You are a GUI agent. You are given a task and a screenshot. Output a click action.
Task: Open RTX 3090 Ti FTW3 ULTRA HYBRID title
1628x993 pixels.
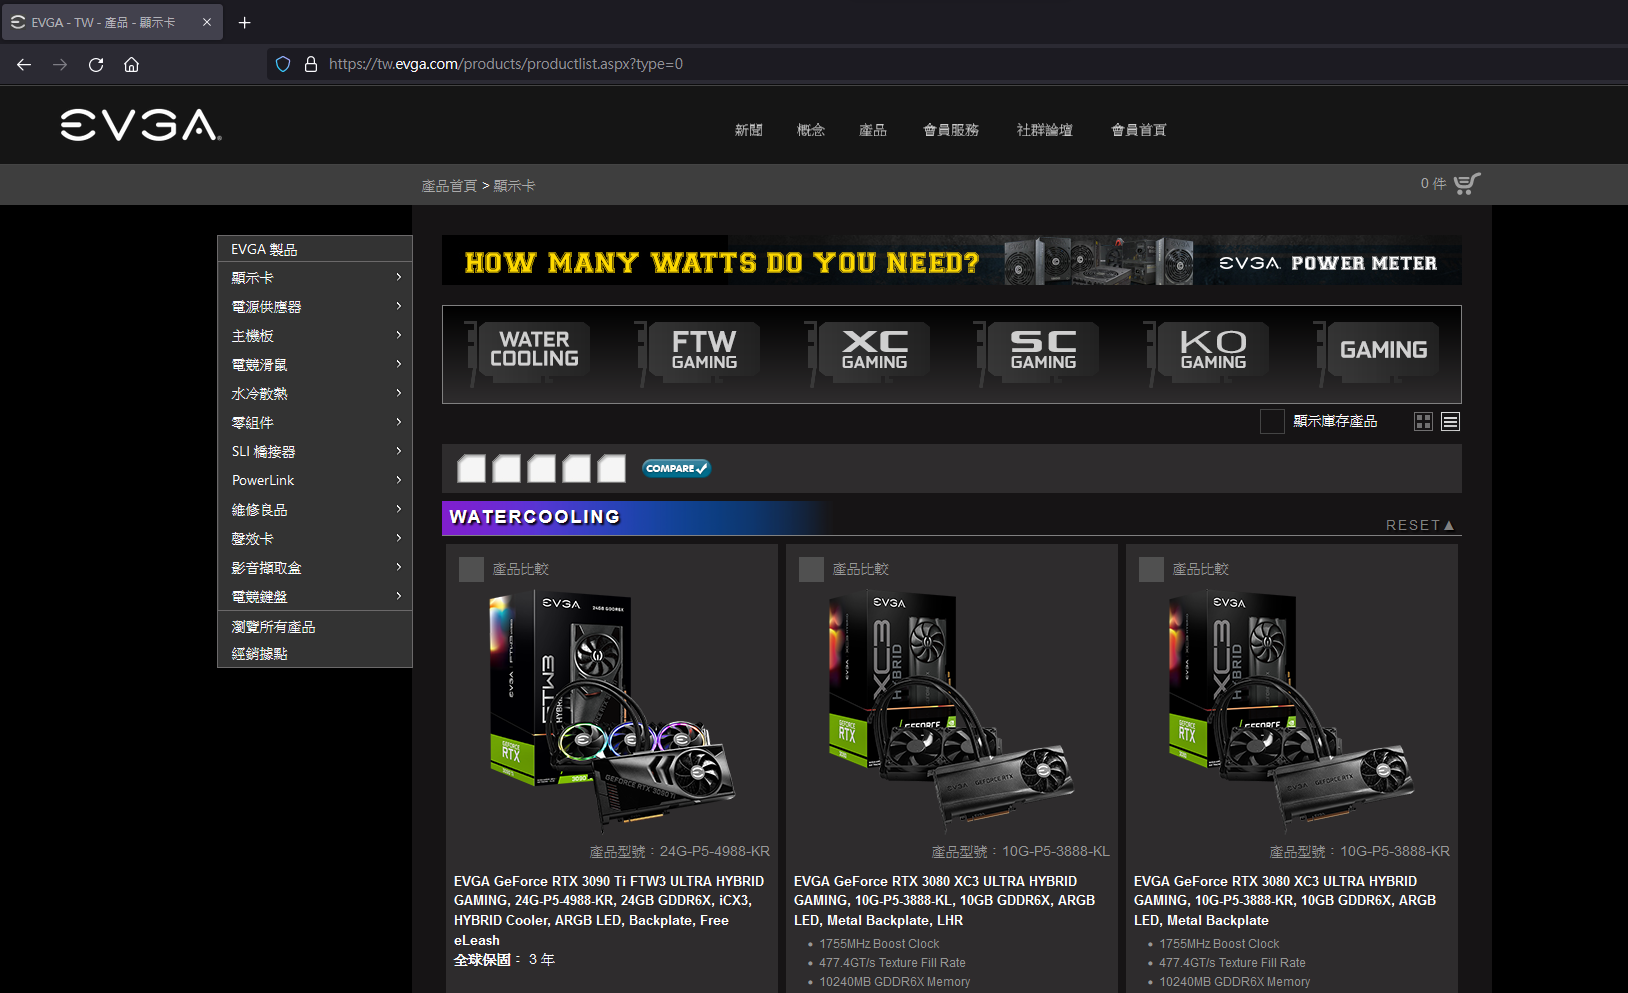(609, 910)
